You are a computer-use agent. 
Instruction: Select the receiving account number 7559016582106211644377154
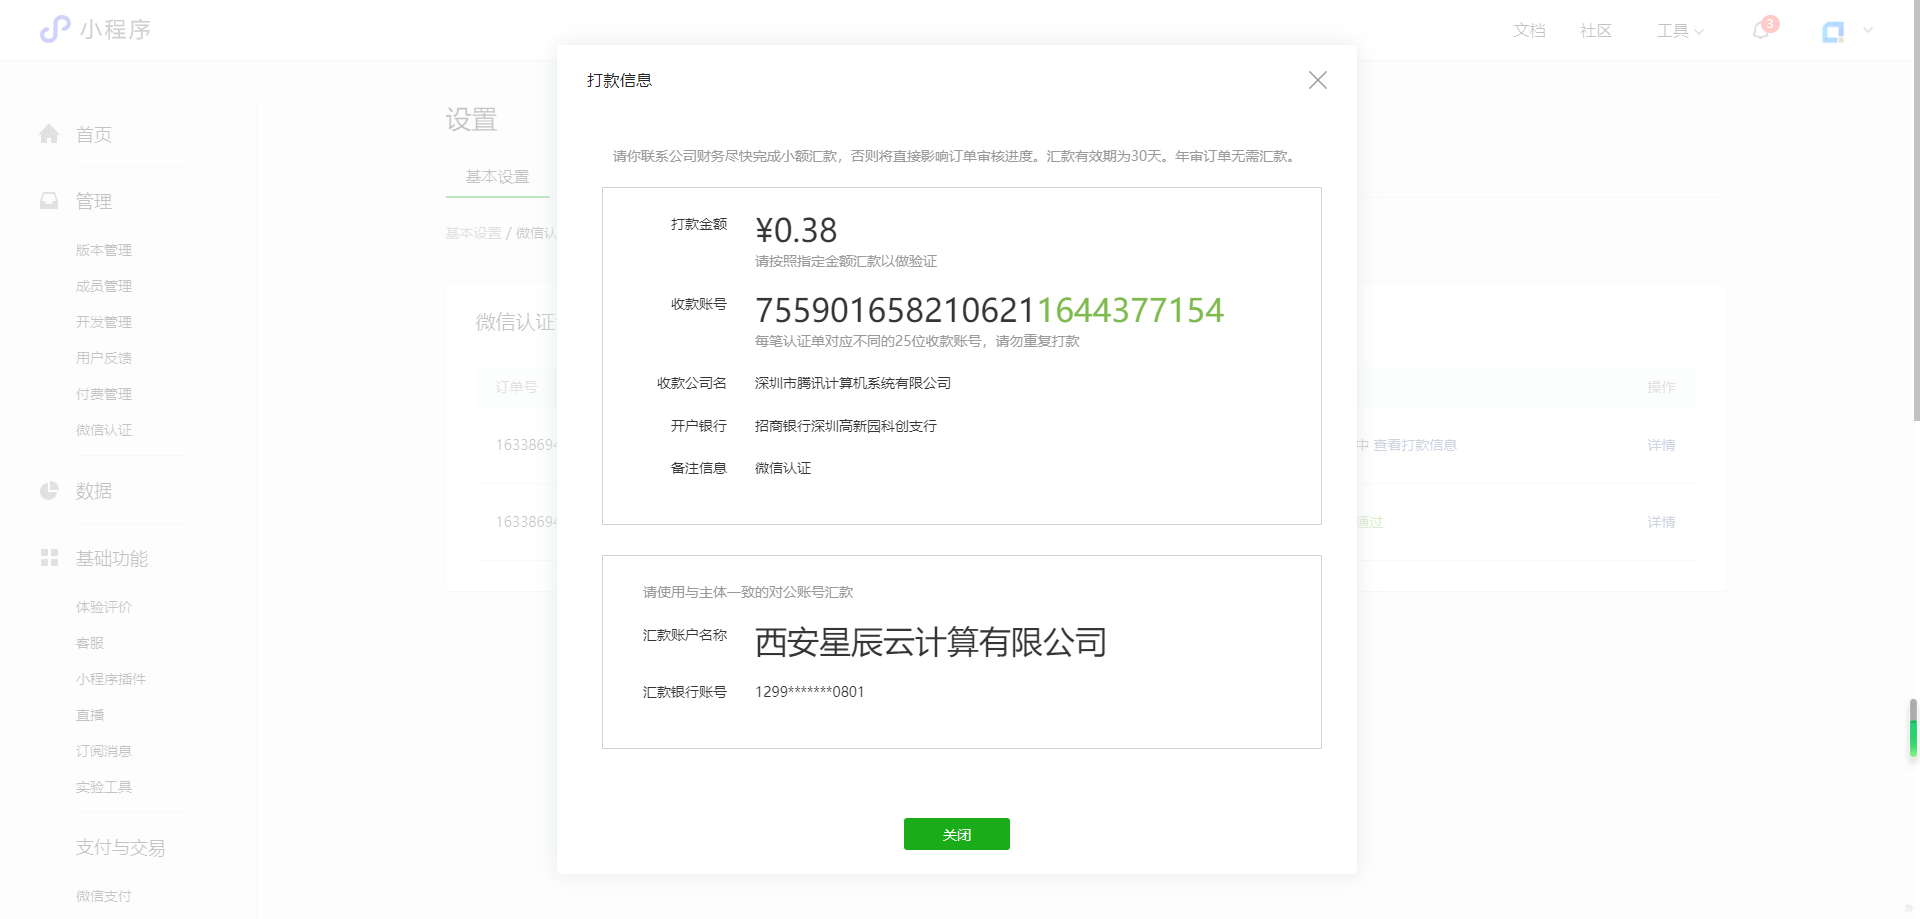click(x=989, y=310)
